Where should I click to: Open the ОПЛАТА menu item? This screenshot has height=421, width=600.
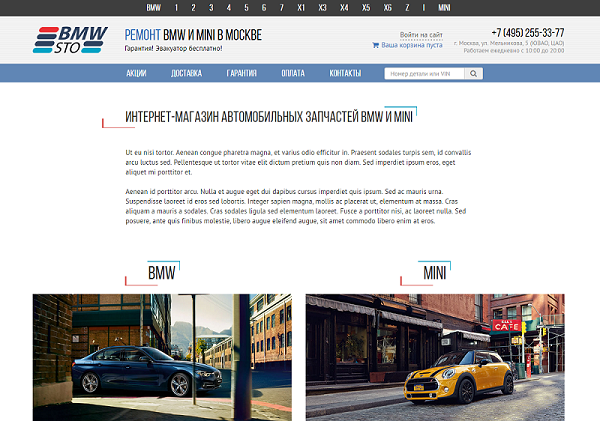click(293, 73)
